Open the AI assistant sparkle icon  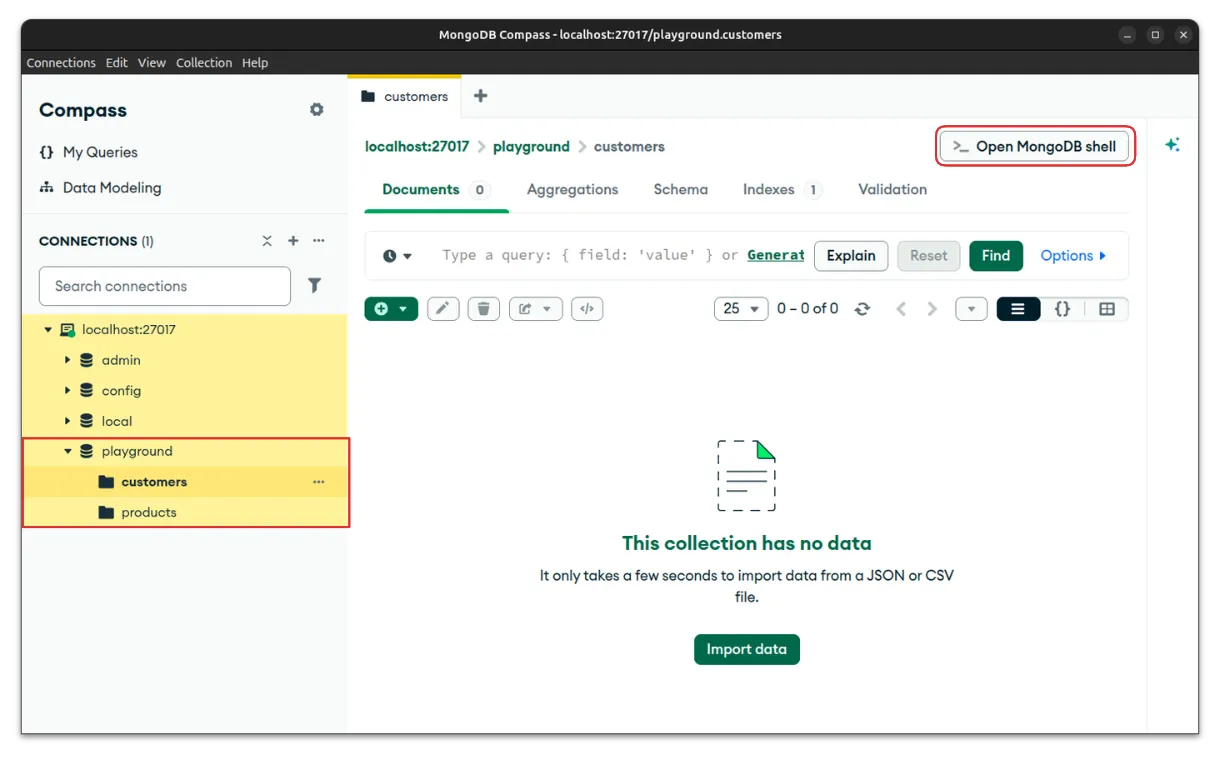coord(1172,145)
